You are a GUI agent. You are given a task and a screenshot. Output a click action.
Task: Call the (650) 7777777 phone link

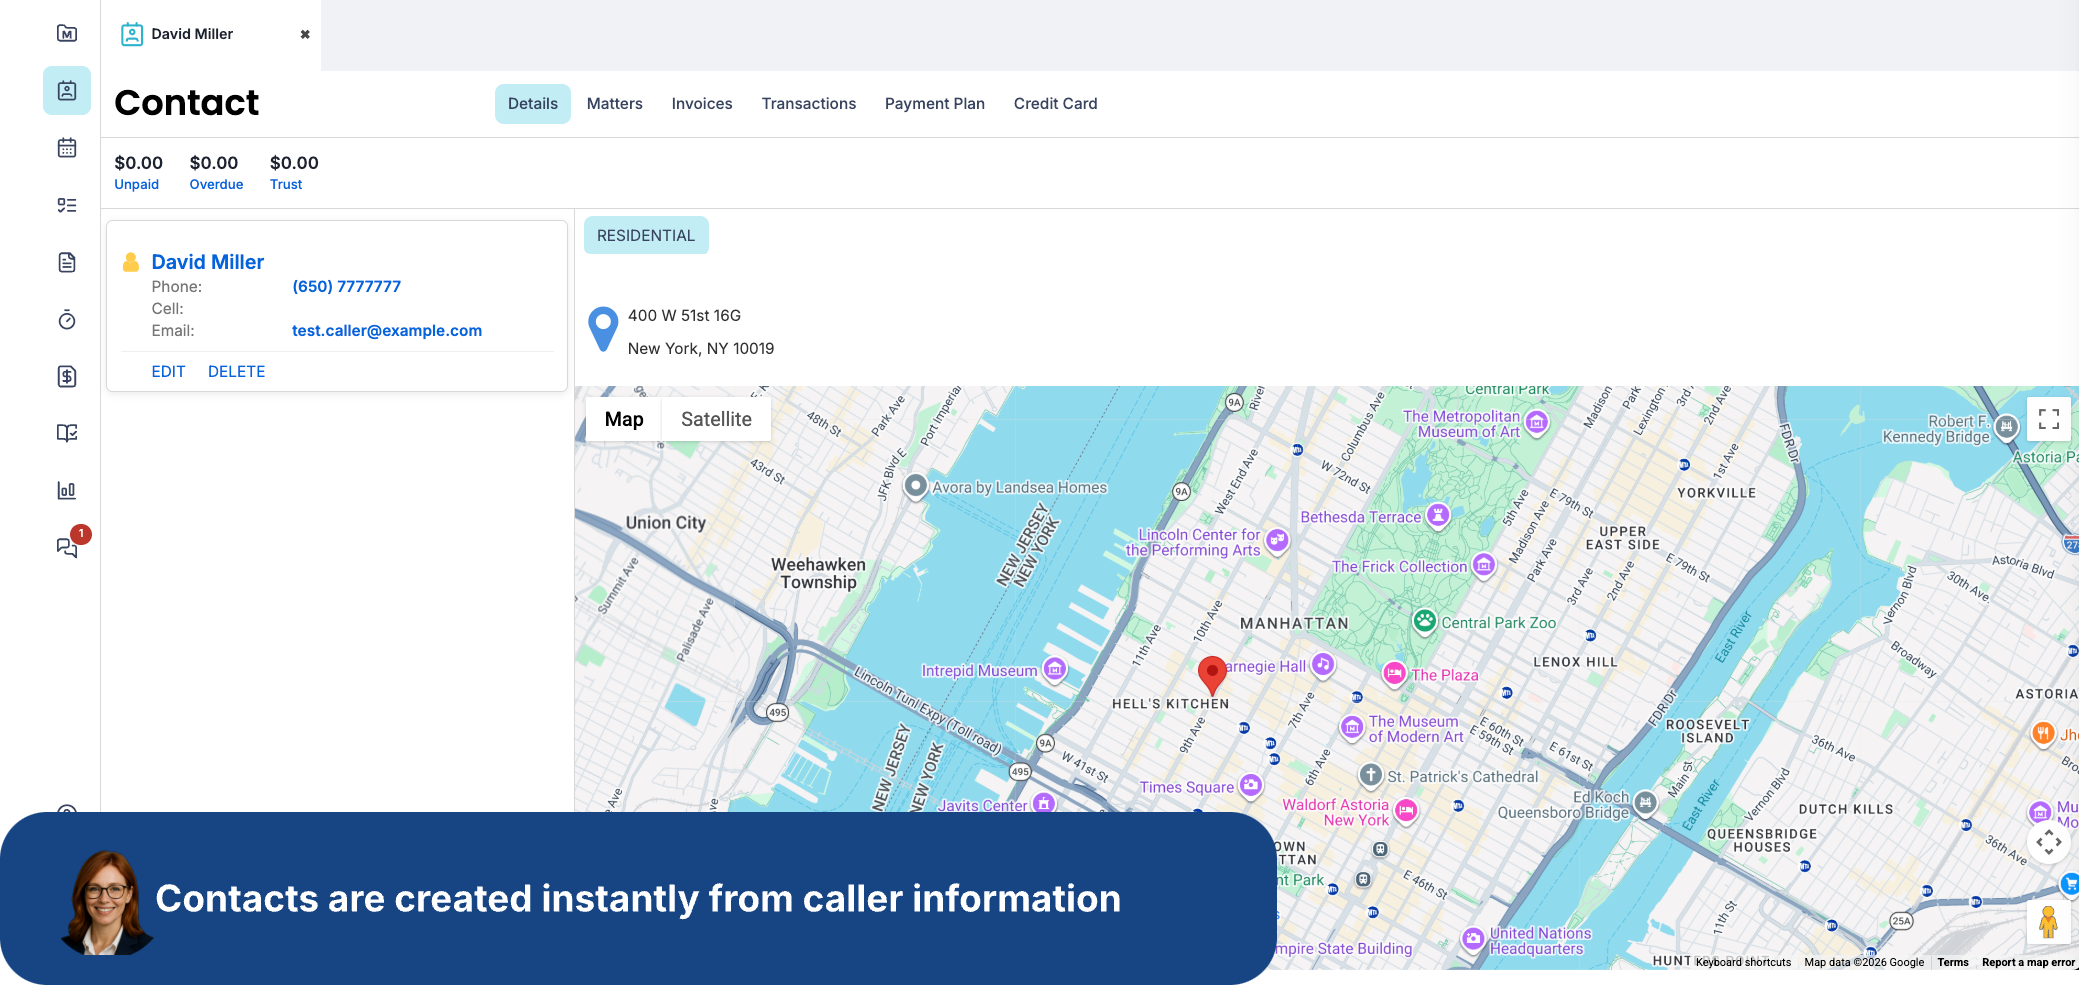[346, 287]
